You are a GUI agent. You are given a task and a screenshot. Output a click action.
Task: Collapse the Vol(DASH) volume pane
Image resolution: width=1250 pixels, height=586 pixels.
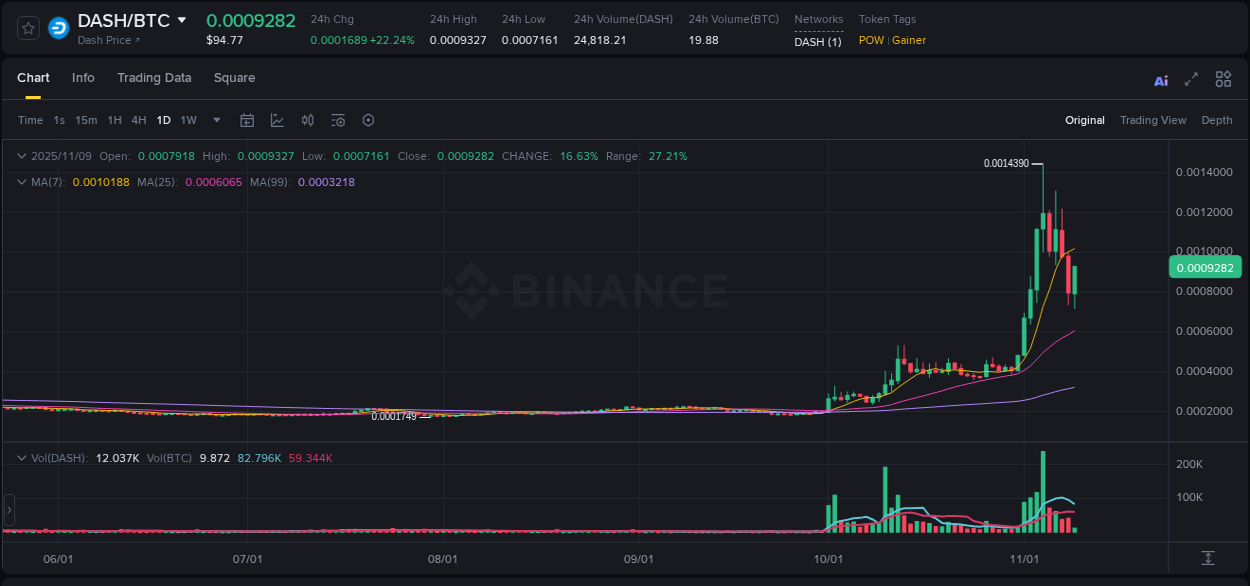pos(21,456)
